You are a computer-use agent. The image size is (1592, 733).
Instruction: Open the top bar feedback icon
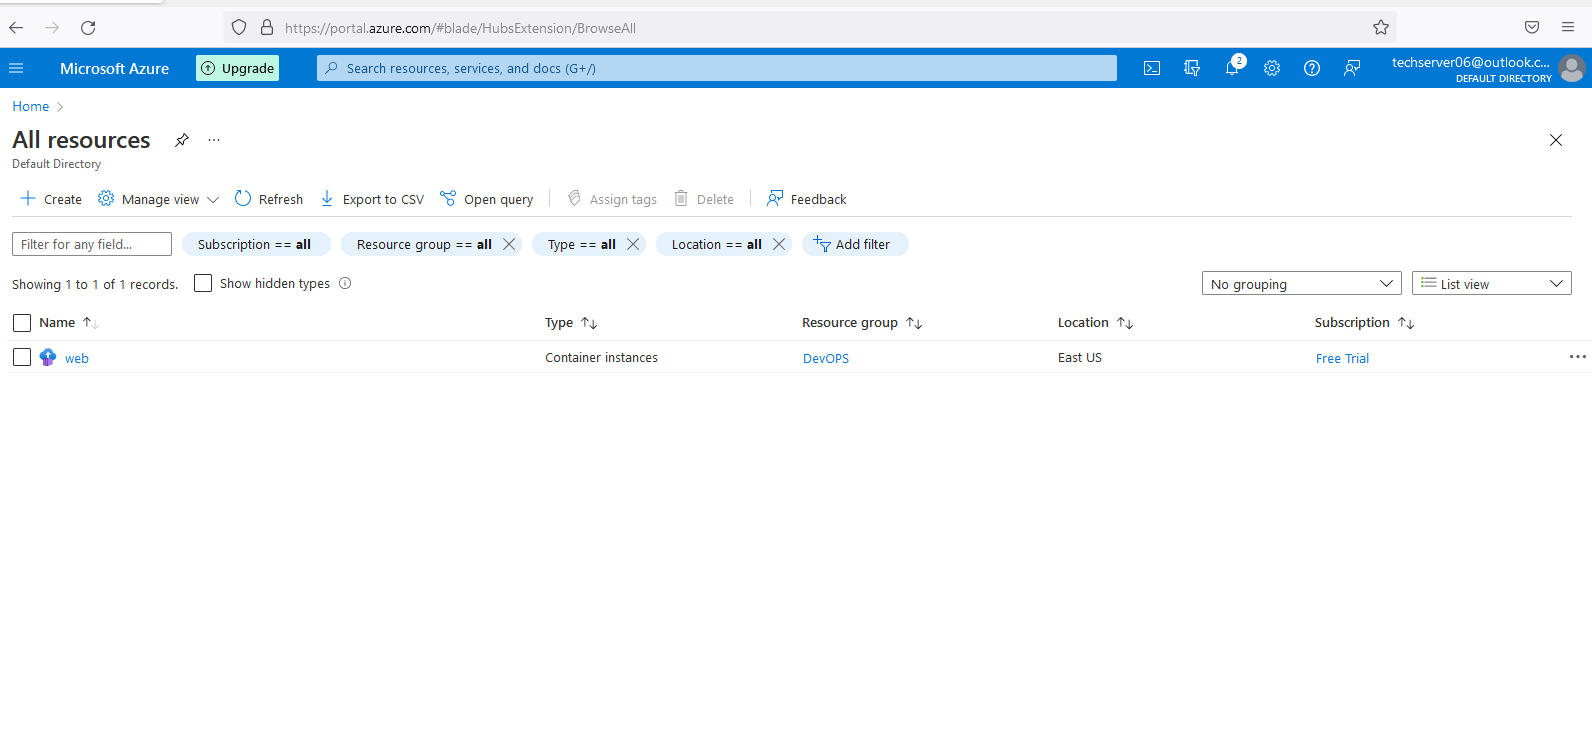(x=1352, y=68)
